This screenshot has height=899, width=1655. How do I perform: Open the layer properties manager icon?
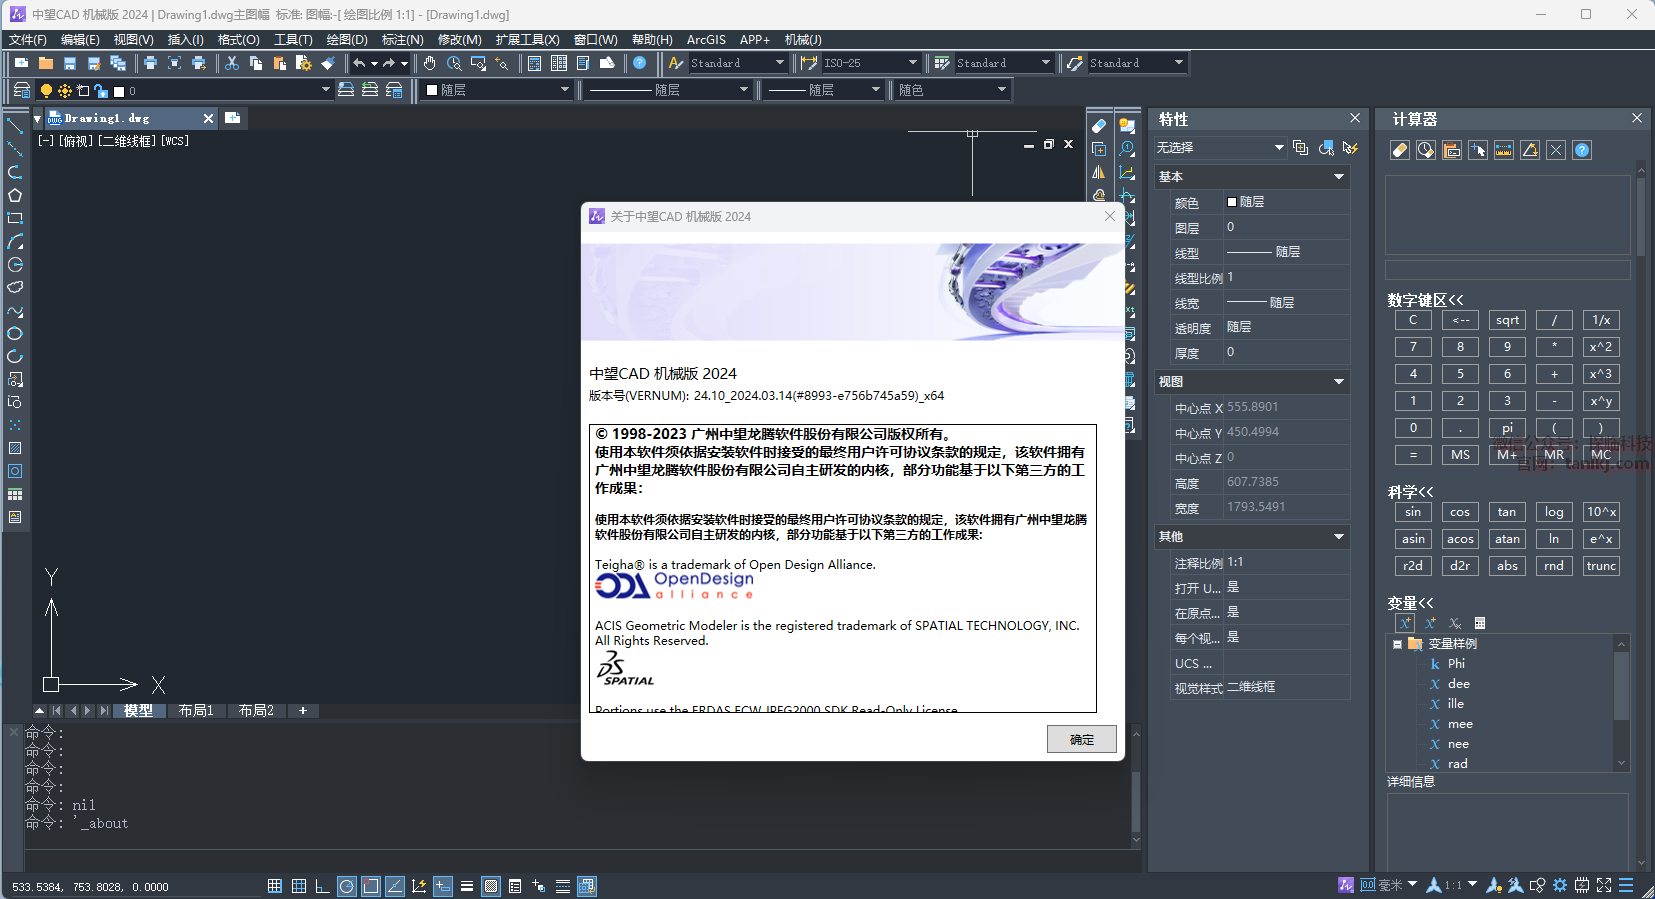click(x=21, y=90)
